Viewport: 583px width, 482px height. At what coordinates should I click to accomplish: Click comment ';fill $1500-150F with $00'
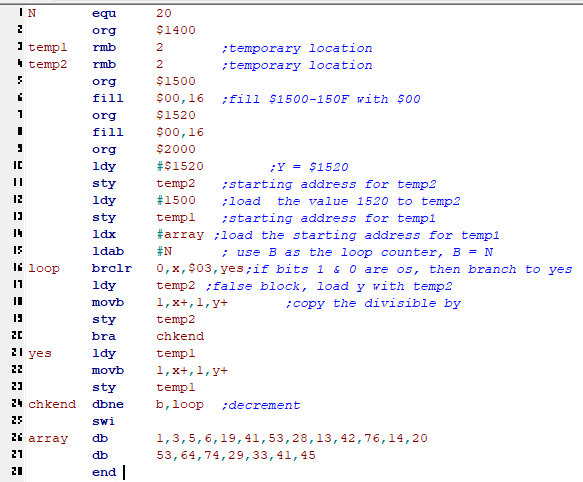[321, 99]
